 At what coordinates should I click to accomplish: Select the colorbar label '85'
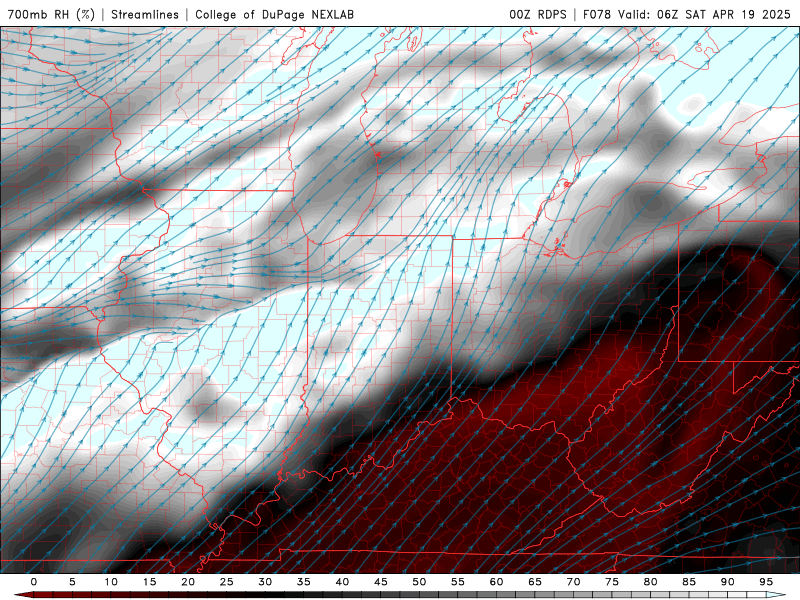tap(689, 582)
